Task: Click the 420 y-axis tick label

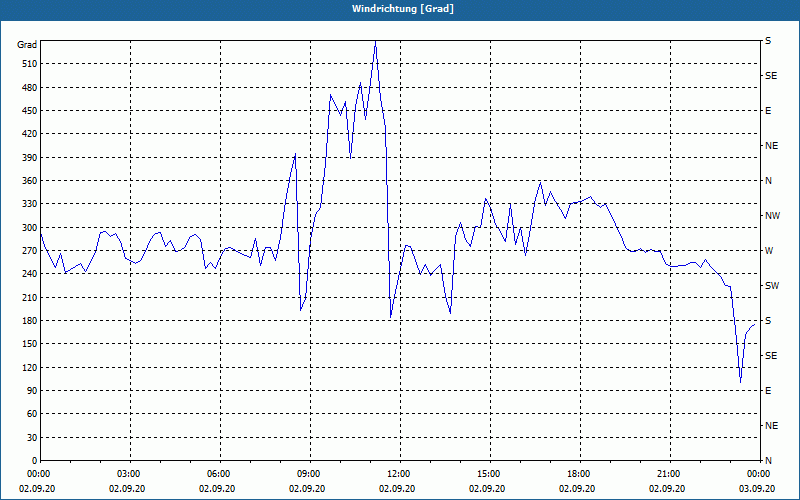Action: 31,134
